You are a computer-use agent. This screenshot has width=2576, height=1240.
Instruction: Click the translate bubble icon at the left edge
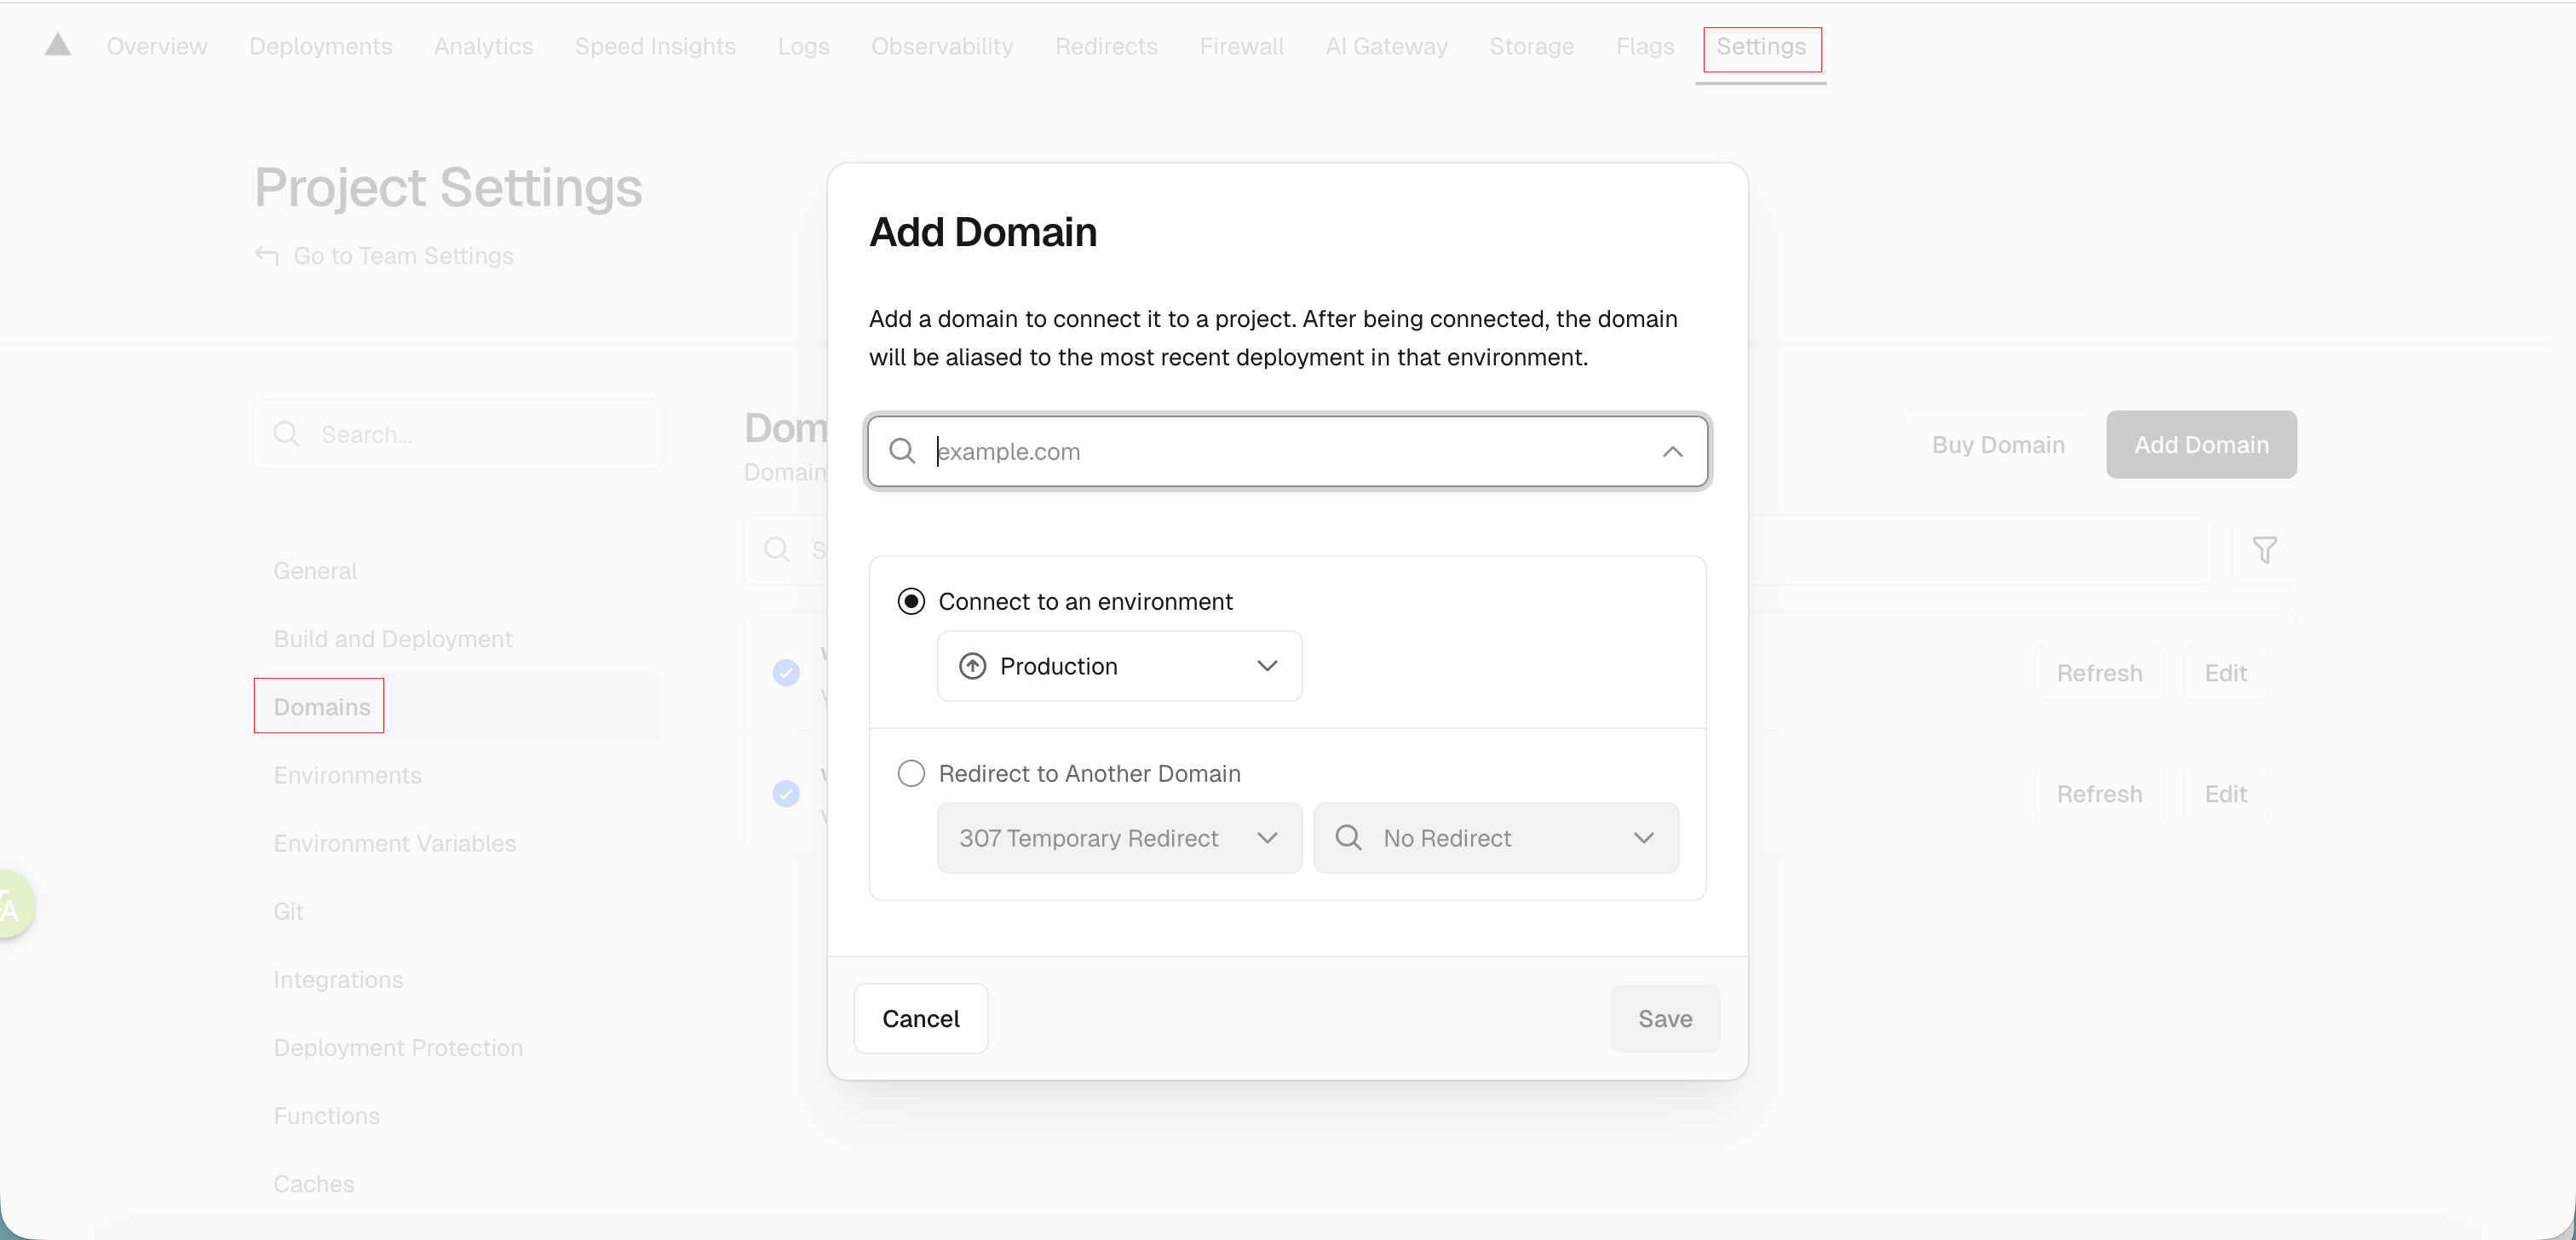(10, 905)
